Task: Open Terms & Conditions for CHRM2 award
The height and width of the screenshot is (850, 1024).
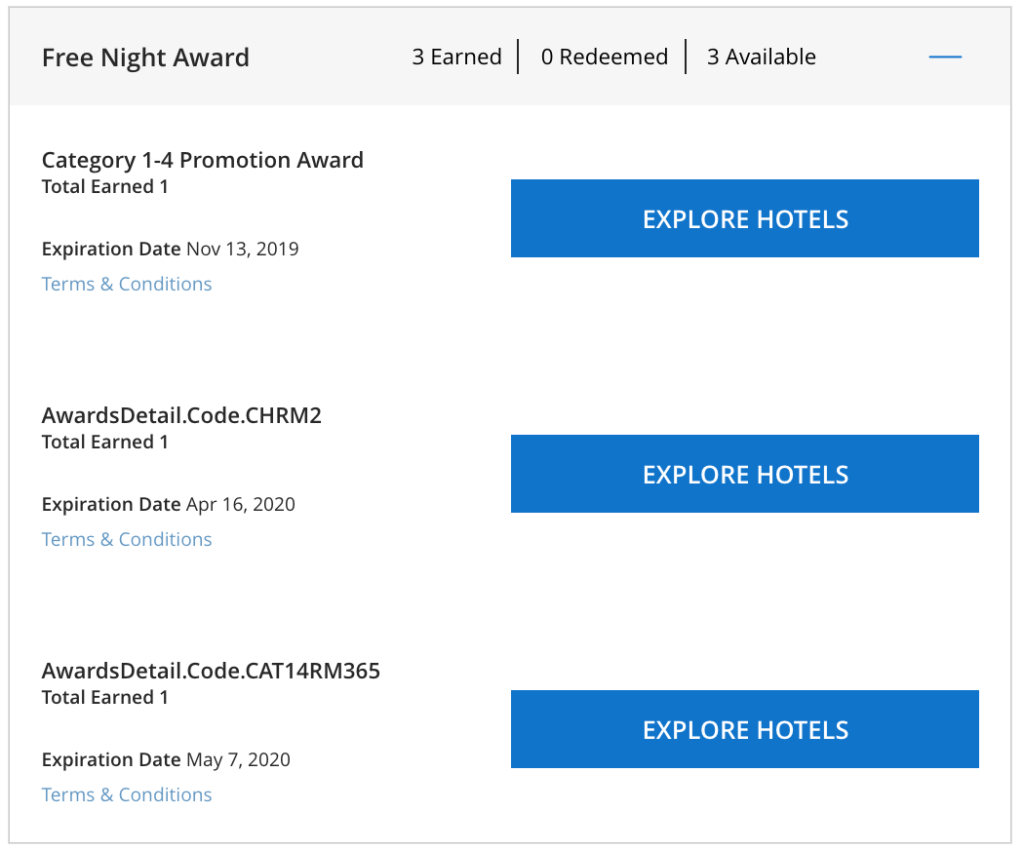Action: pos(126,539)
